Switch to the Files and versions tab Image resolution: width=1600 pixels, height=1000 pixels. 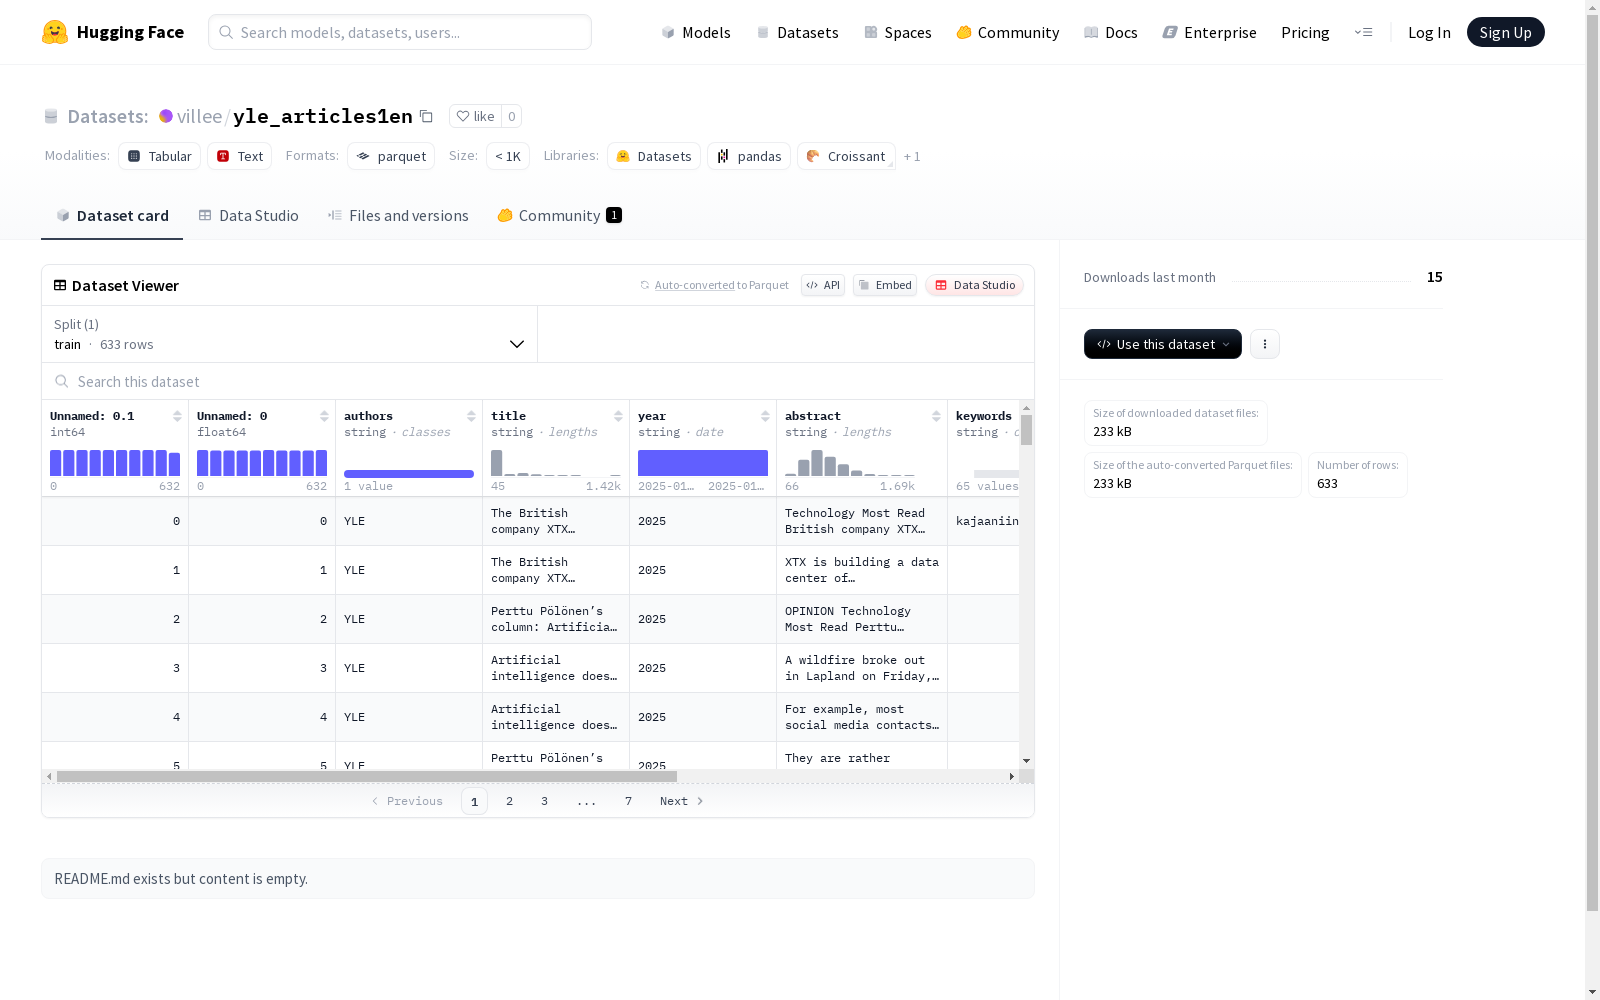(x=398, y=216)
